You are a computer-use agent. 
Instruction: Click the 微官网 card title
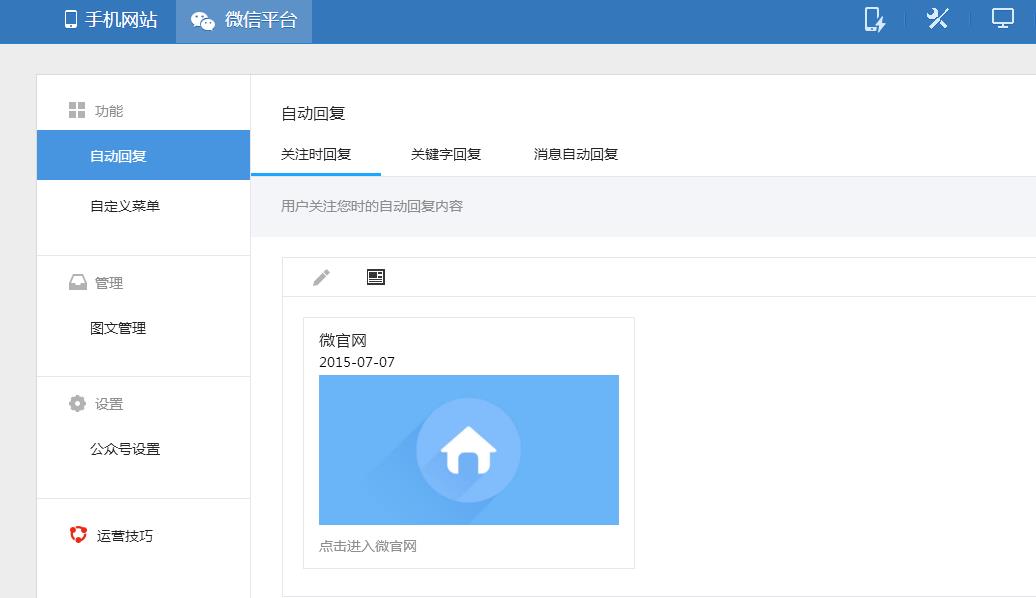pyautogui.click(x=343, y=340)
